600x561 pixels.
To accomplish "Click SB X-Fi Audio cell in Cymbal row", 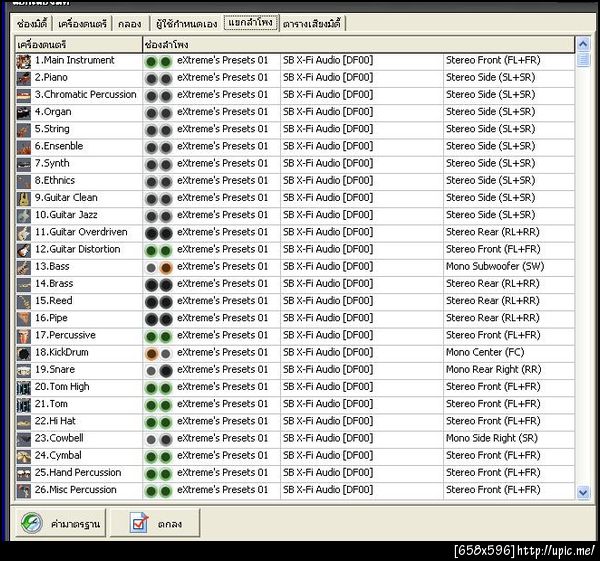I will [362, 456].
